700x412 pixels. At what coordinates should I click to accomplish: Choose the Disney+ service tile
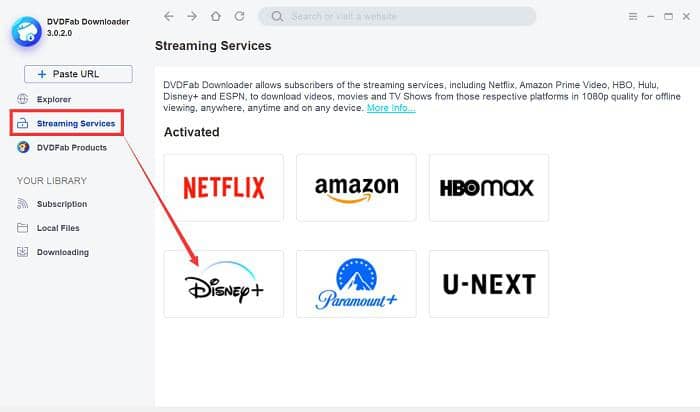pos(224,284)
